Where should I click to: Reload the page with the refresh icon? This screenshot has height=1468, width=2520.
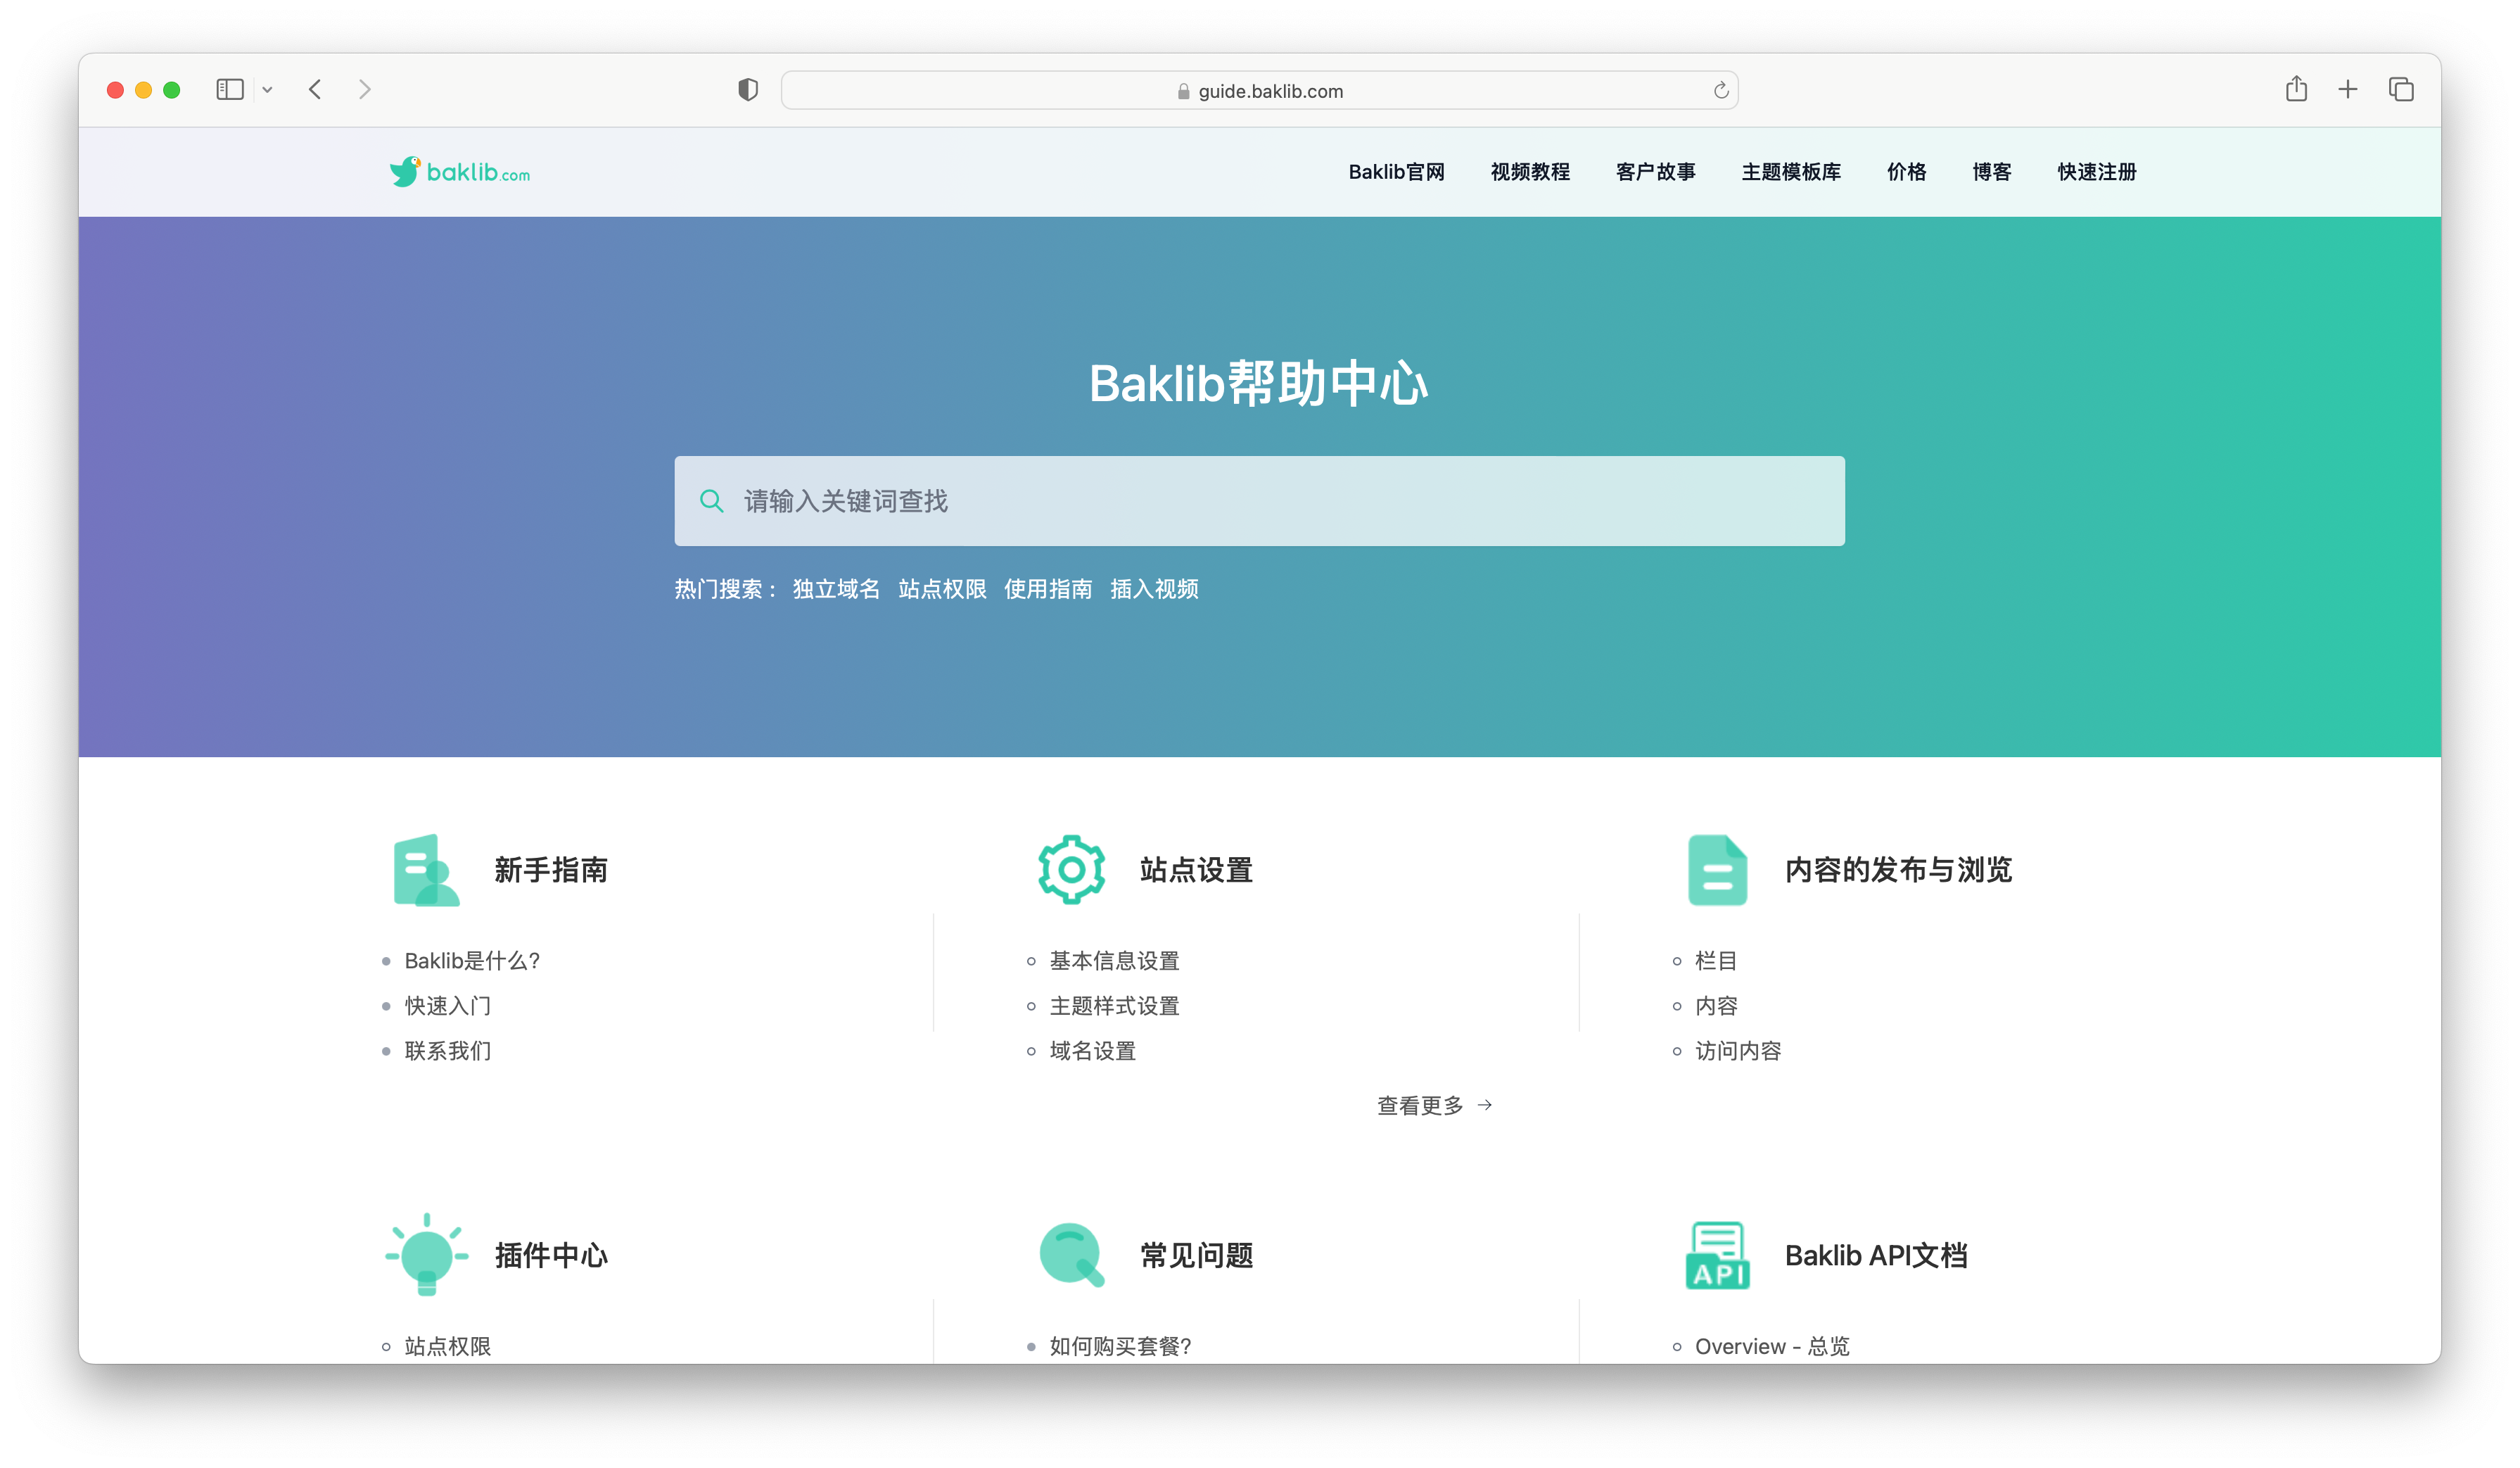pos(1721,90)
